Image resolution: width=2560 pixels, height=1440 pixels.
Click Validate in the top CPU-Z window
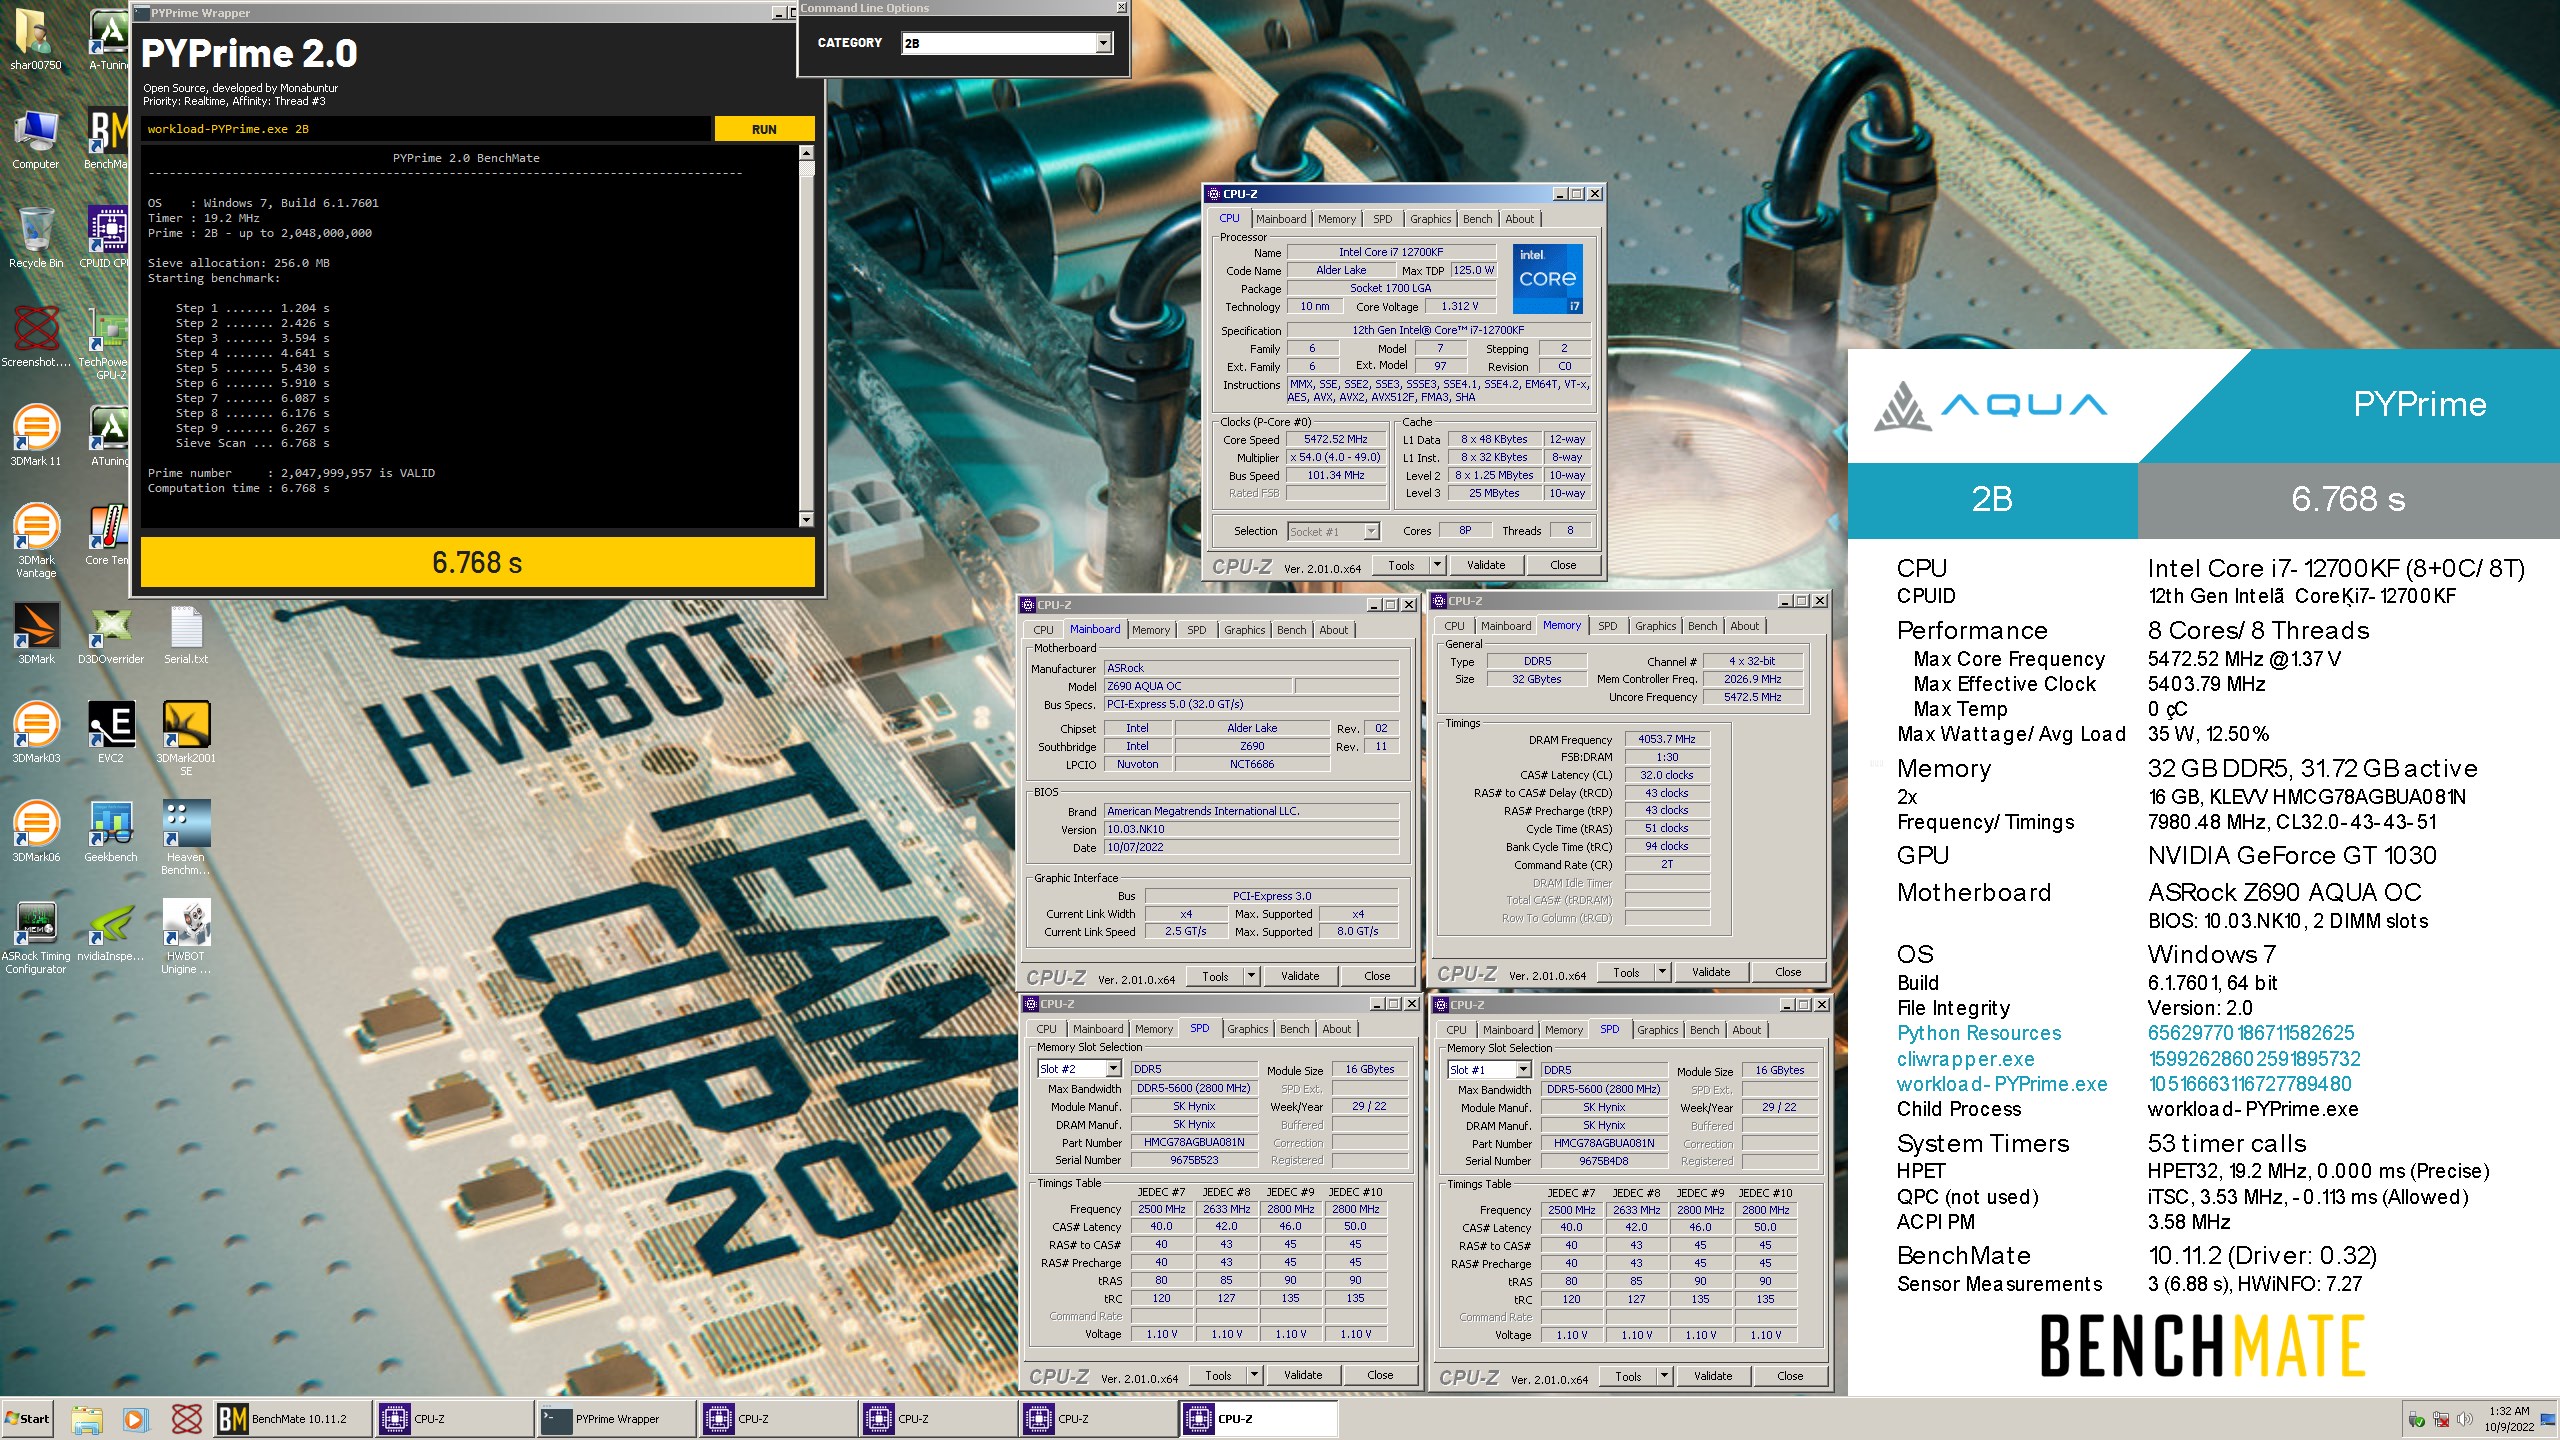coord(1486,565)
